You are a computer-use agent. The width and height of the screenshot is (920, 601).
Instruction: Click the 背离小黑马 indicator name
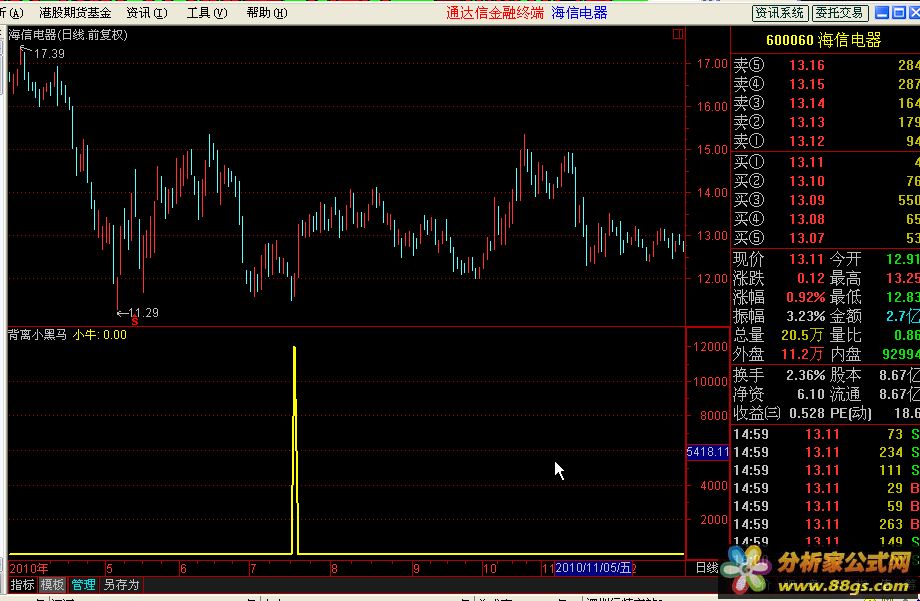(38, 335)
